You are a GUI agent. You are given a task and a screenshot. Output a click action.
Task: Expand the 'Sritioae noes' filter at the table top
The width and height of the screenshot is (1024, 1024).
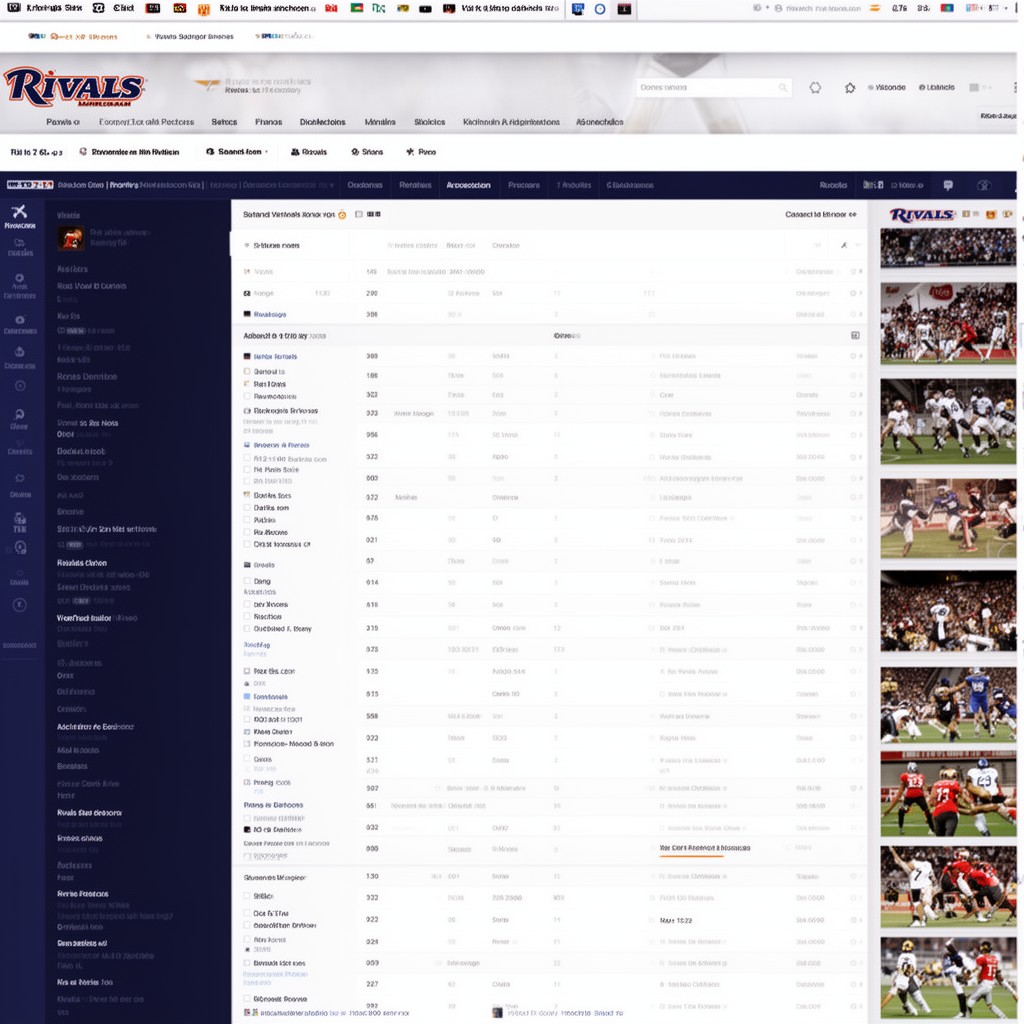tap(272, 246)
